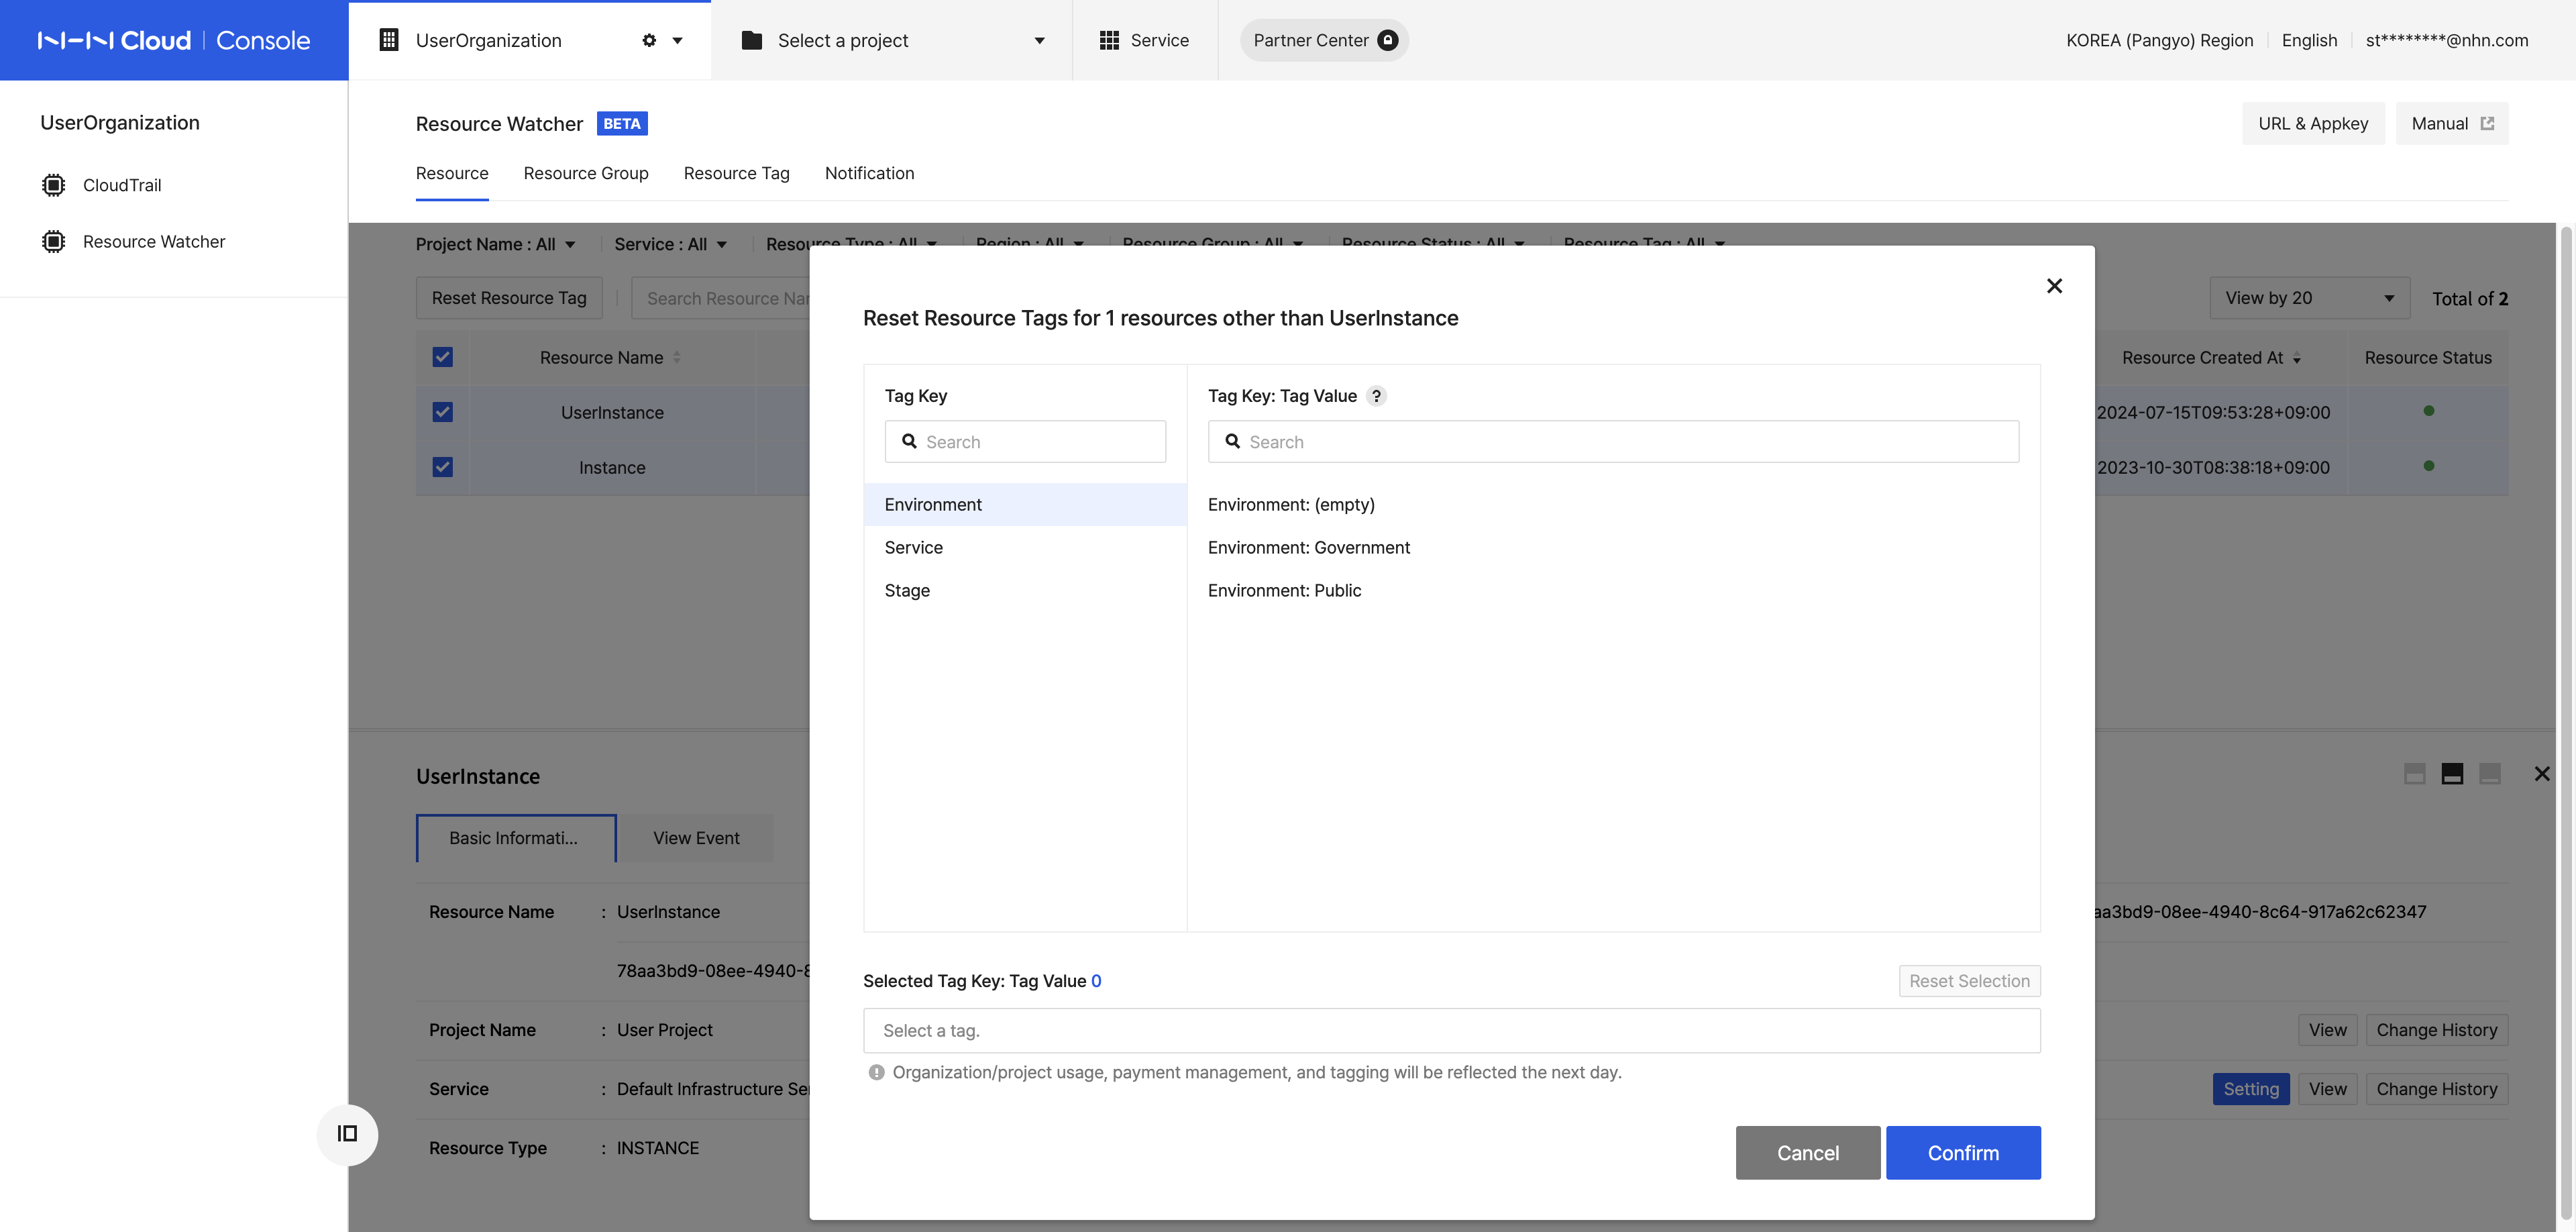
Task: Click the Partner Center lock icon
Action: [1387, 40]
